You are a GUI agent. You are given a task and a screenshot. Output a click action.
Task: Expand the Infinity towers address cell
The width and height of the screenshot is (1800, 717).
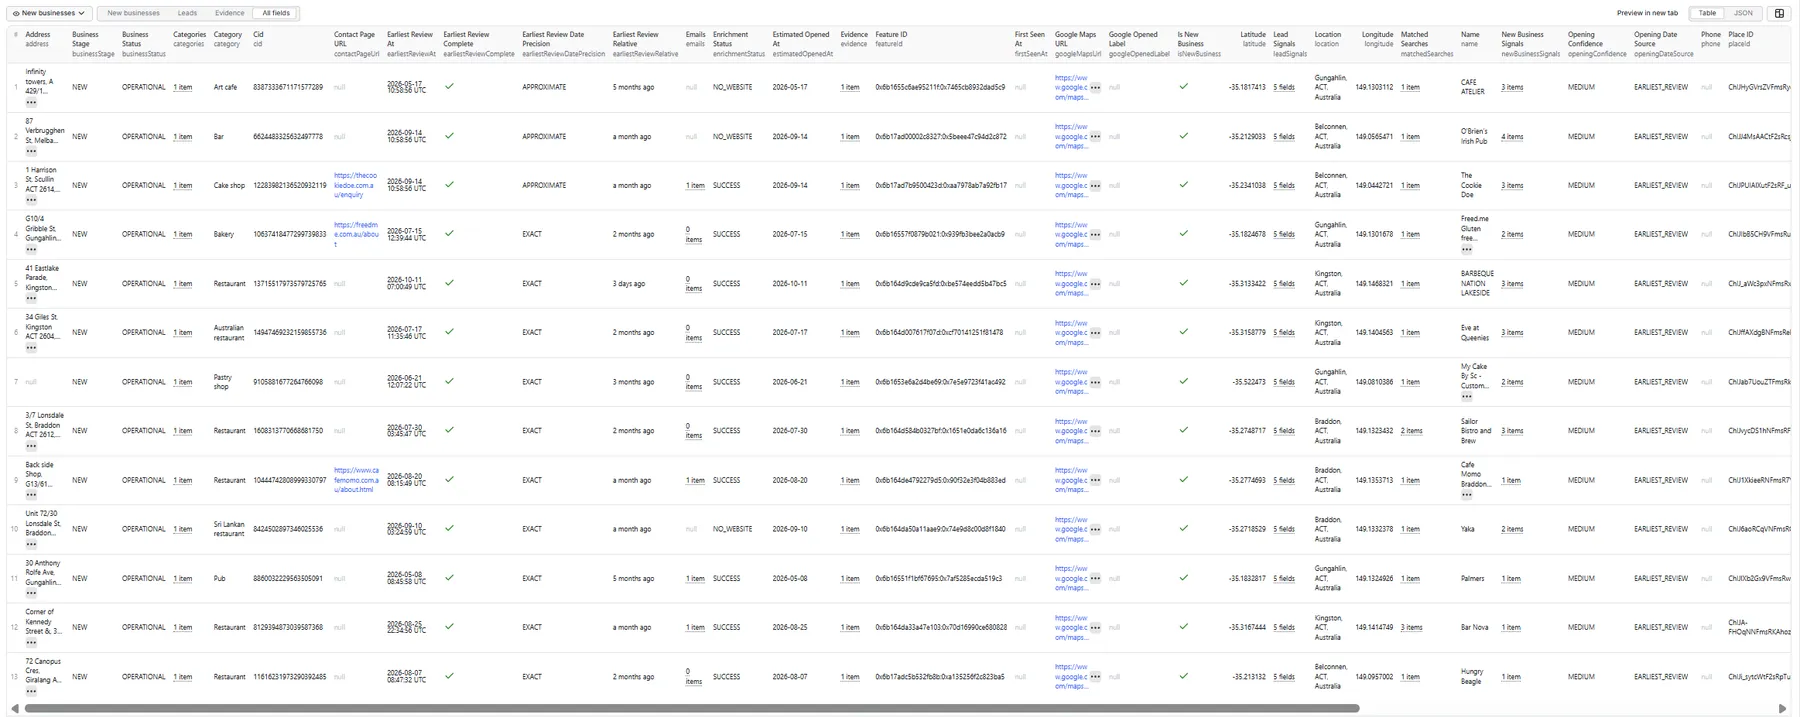31,102
